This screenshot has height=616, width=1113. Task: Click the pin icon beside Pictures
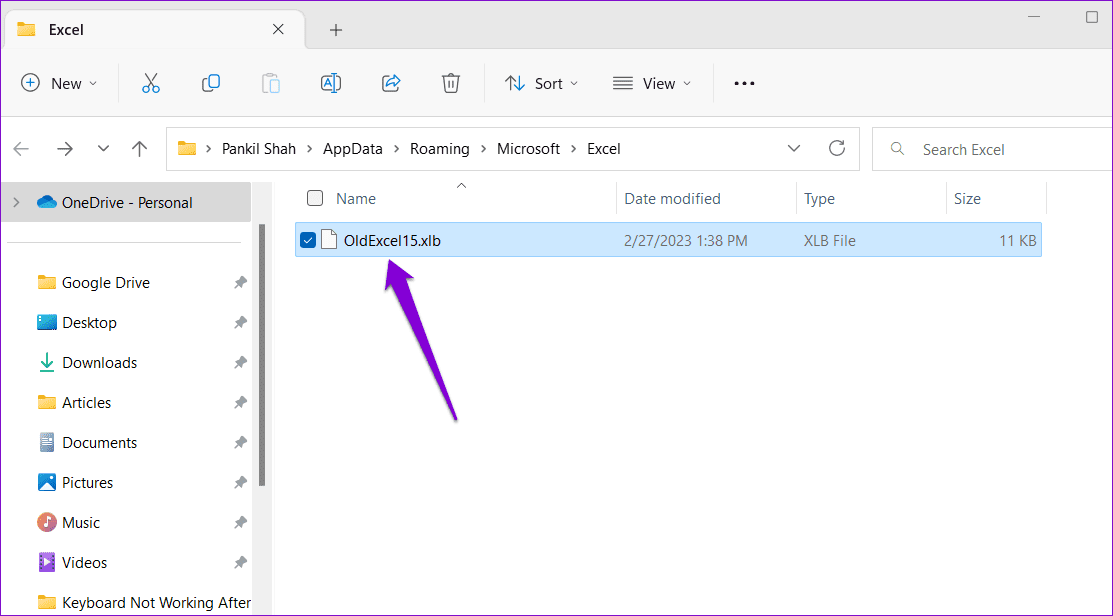[241, 483]
